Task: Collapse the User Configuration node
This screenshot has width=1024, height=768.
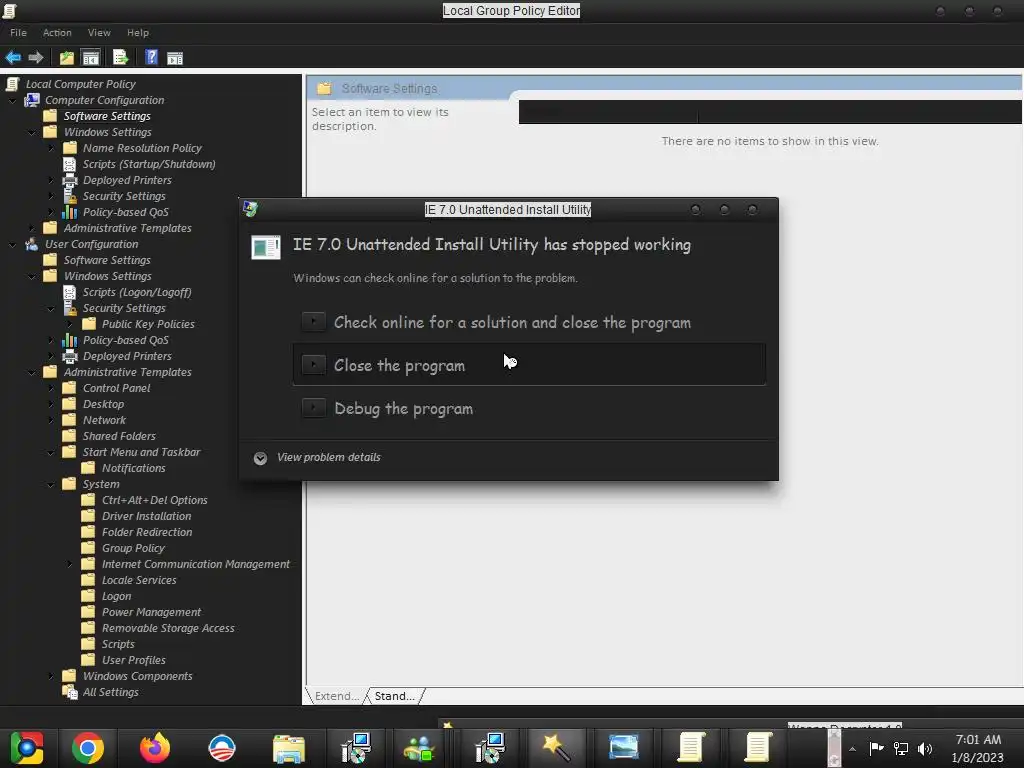Action: 12,244
